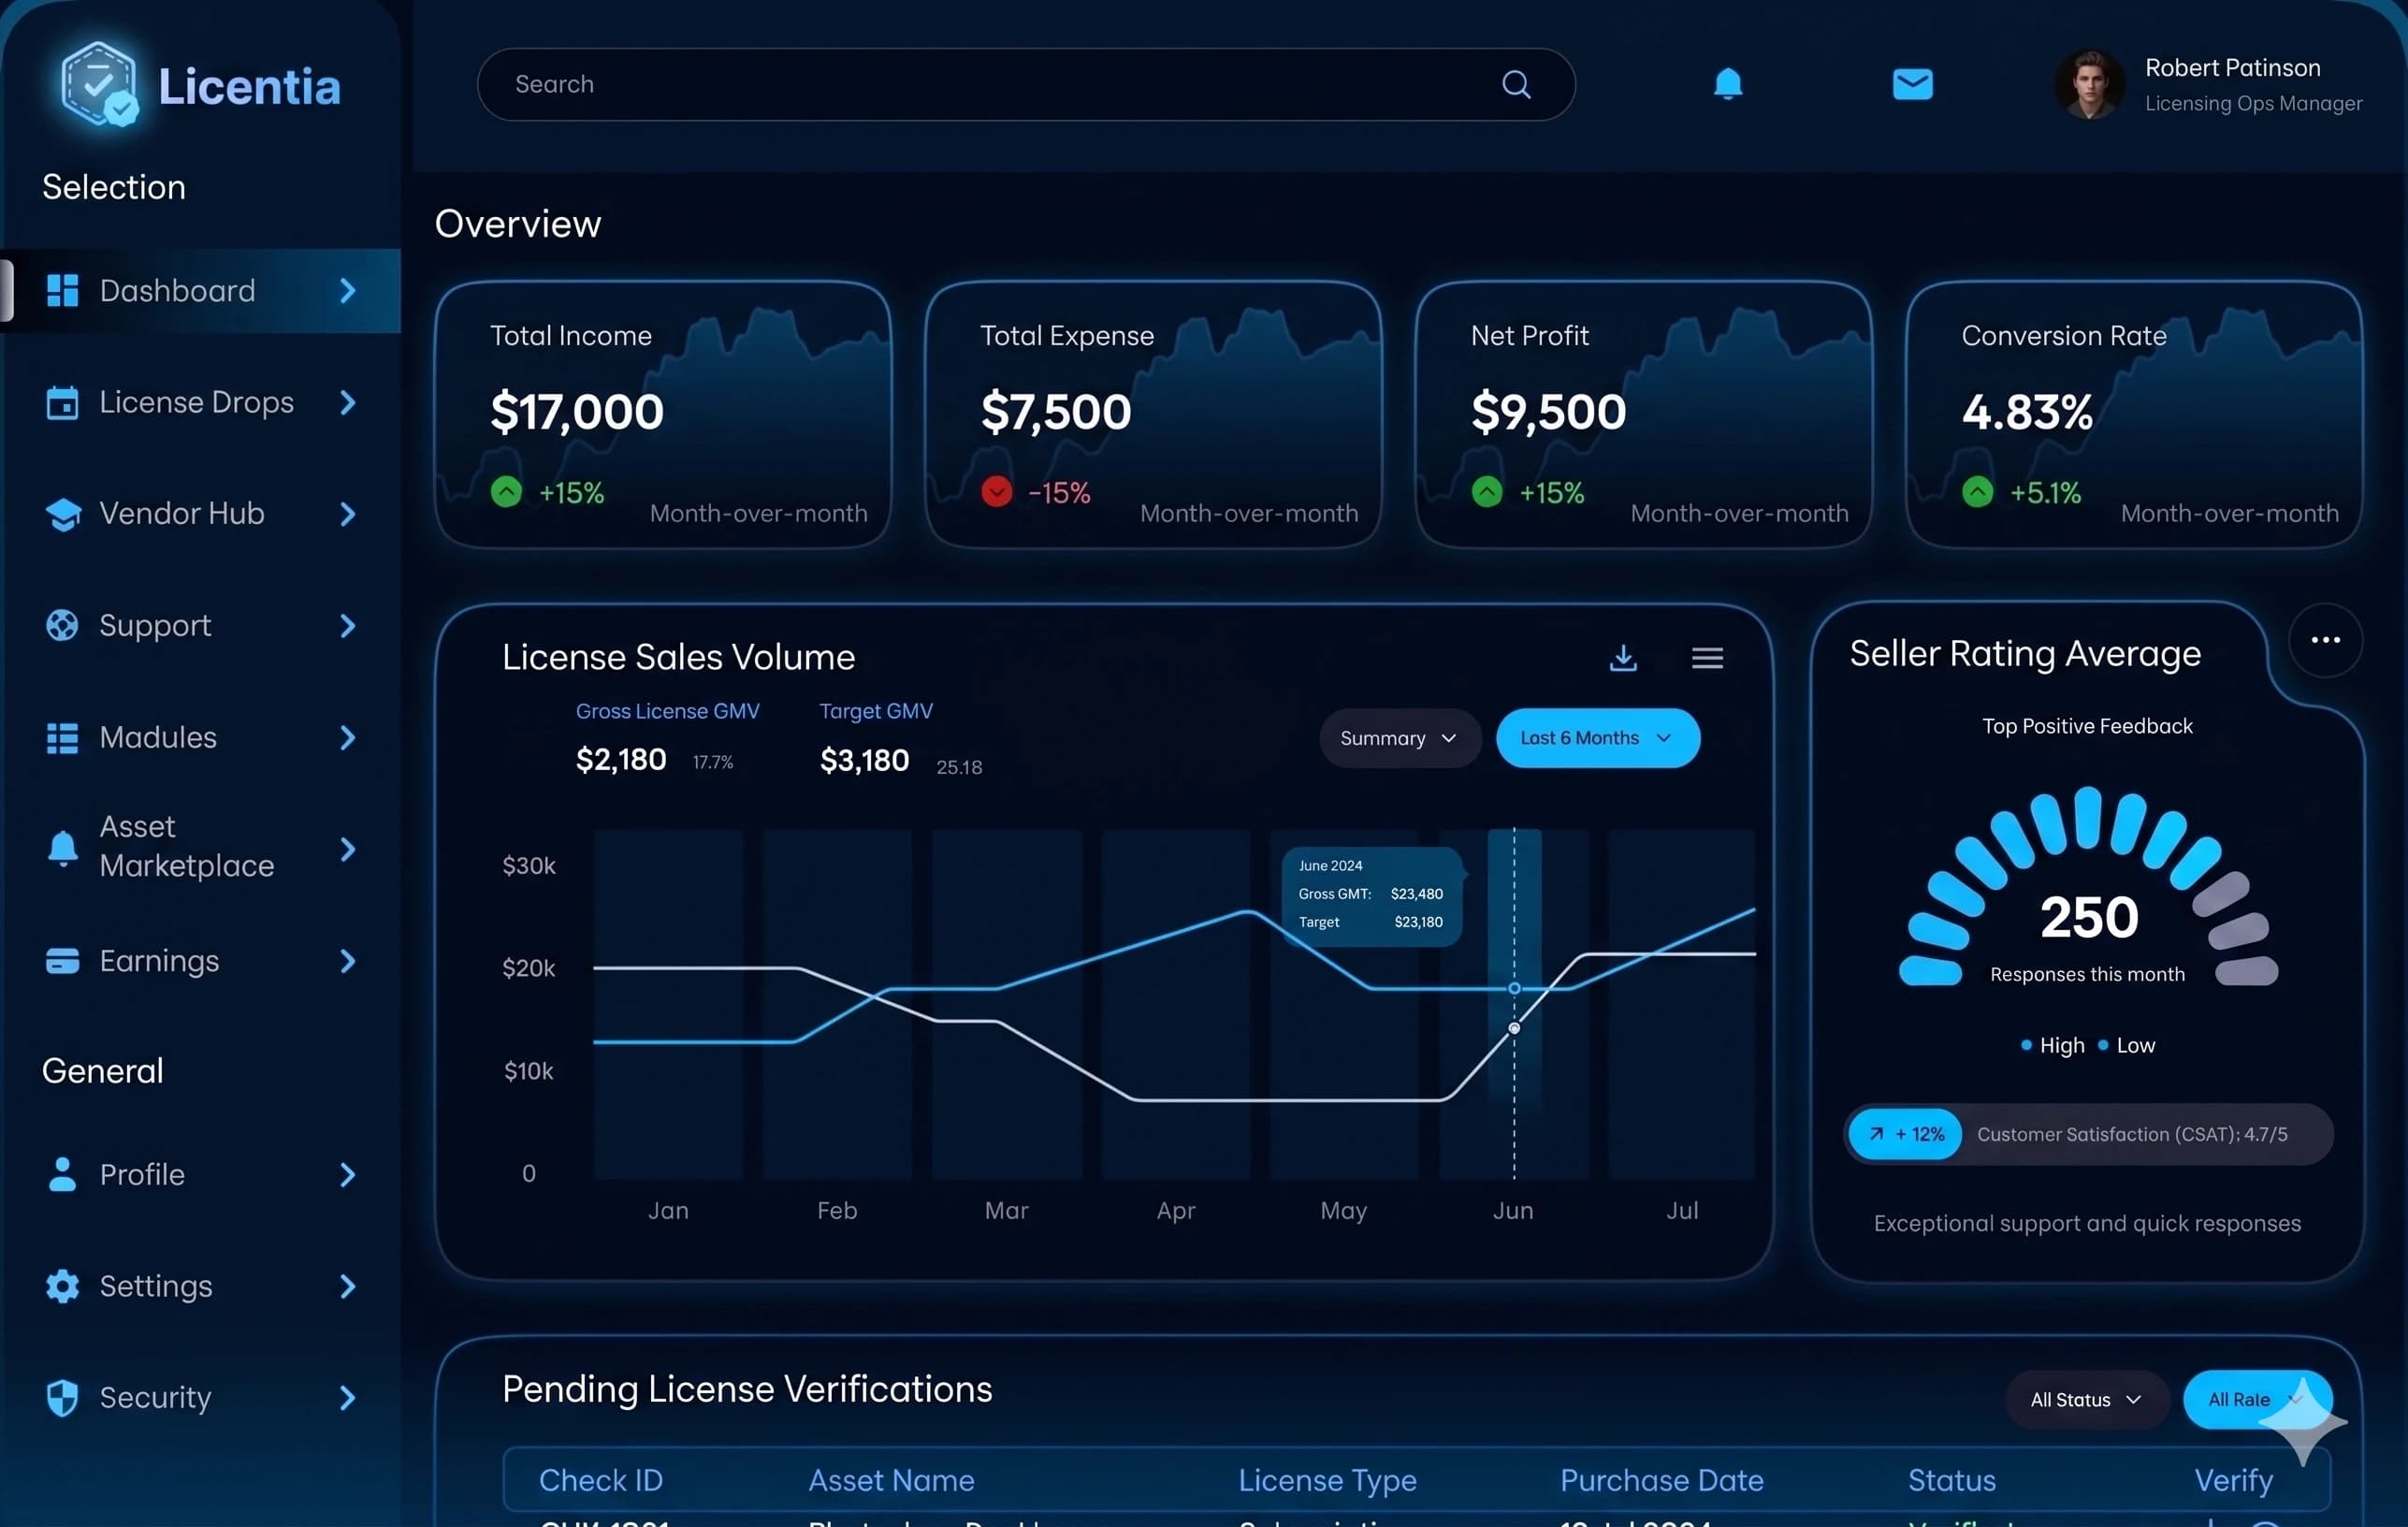
Task: Toggle Target GMV series legend
Action: (x=876, y=711)
